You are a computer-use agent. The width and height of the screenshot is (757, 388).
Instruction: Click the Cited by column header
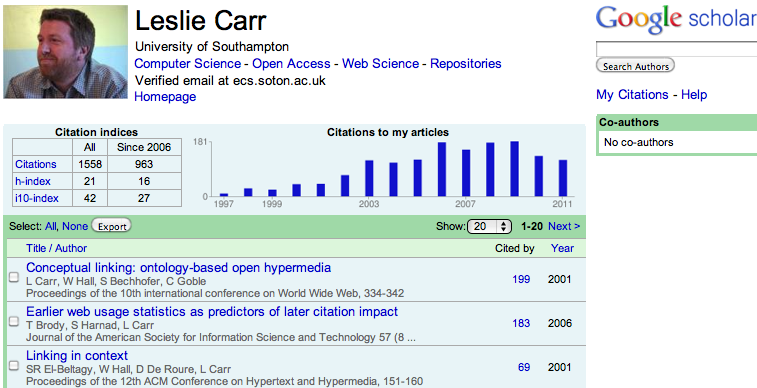[515, 249]
